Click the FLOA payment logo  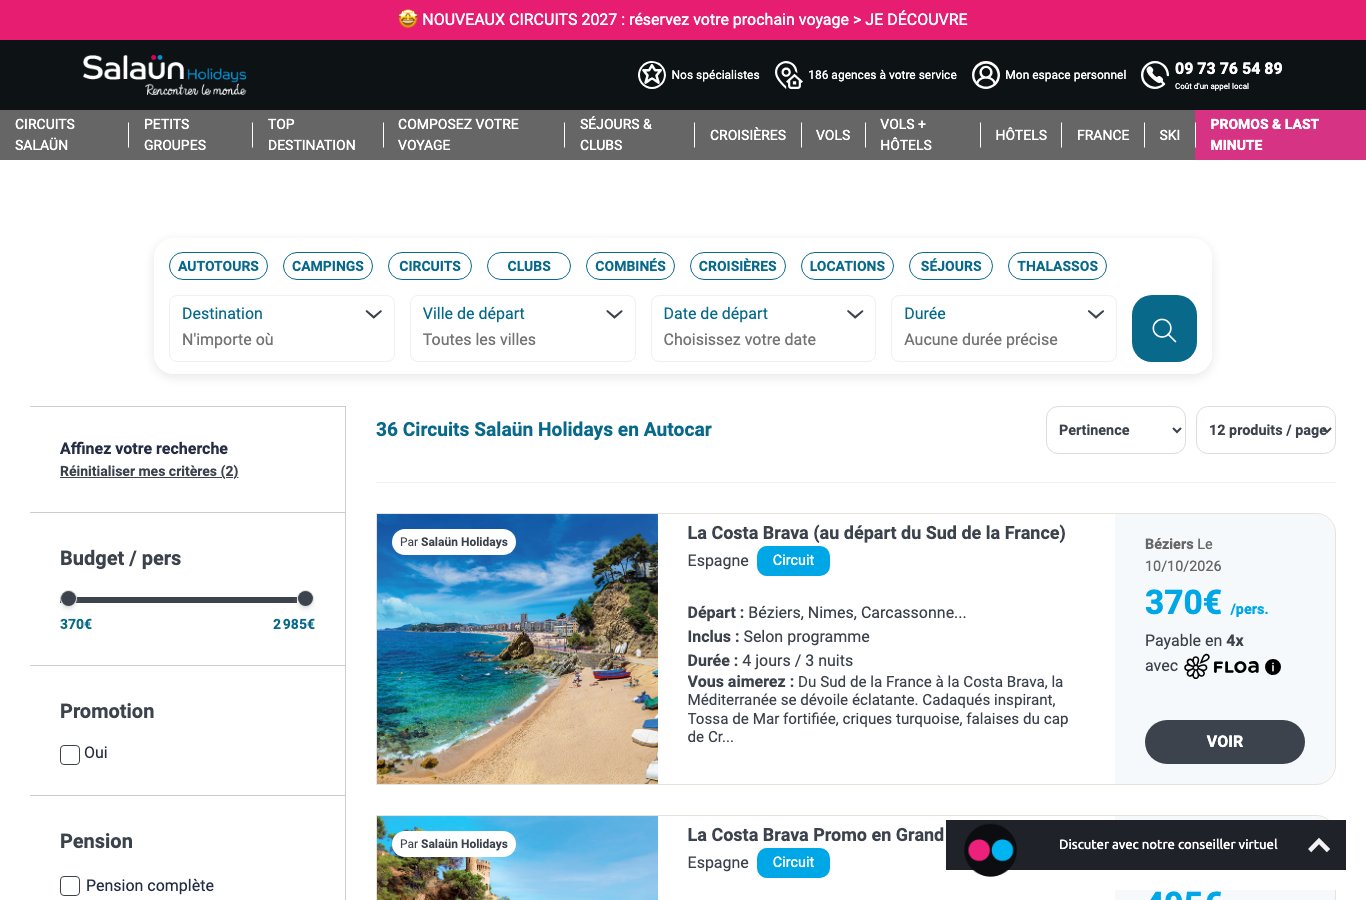(1221, 666)
